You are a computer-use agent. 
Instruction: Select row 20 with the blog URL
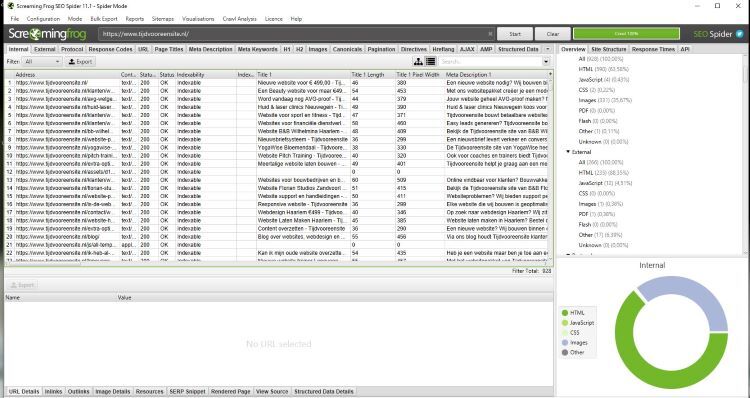[277, 237]
